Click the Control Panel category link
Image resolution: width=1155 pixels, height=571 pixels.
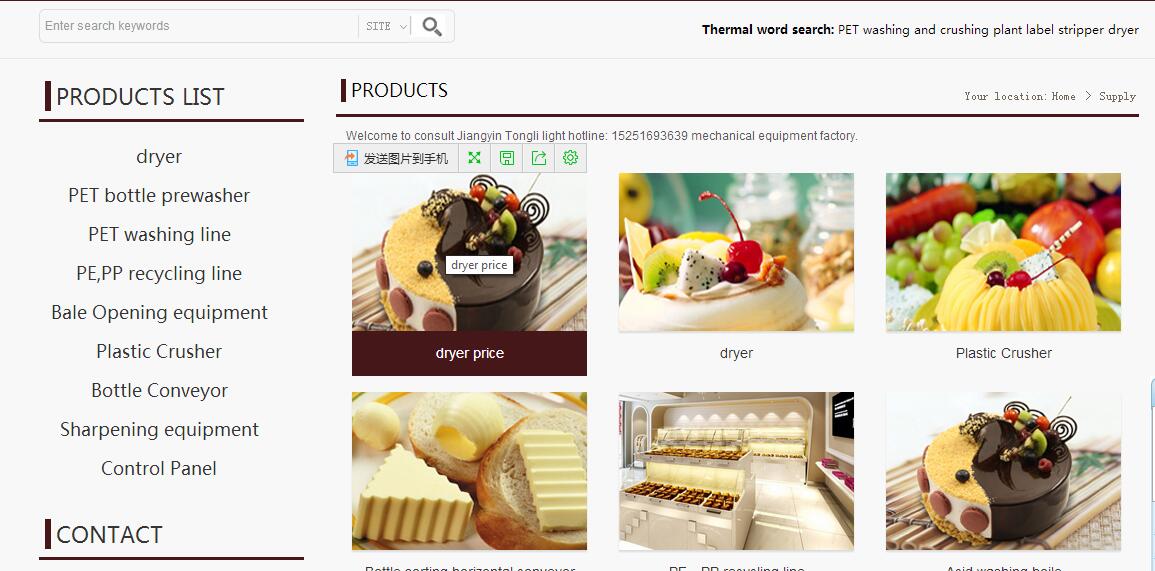(x=159, y=469)
